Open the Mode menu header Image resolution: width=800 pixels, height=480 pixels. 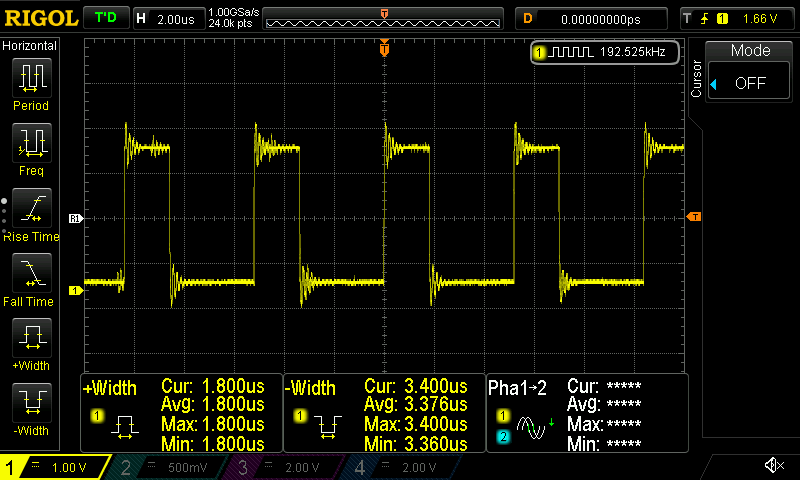point(750,51)
